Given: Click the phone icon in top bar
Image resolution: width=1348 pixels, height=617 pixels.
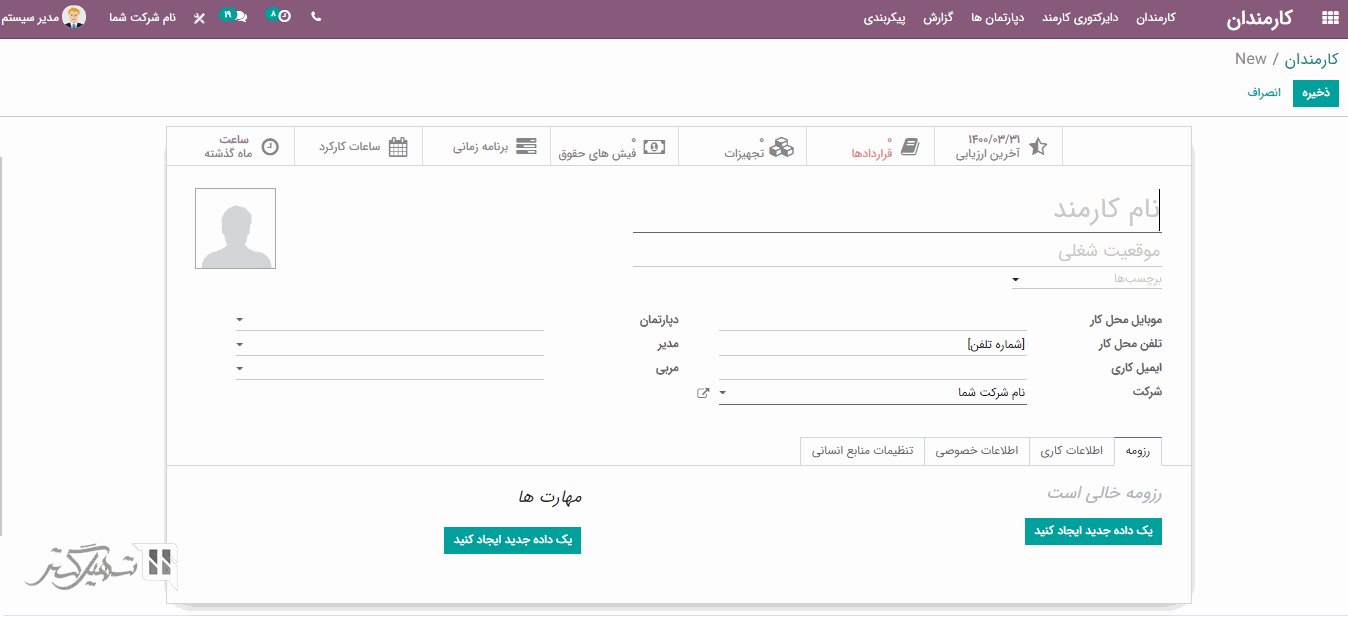Looking at the screenshot, I should pyautogui.click(x=316, y=17).
